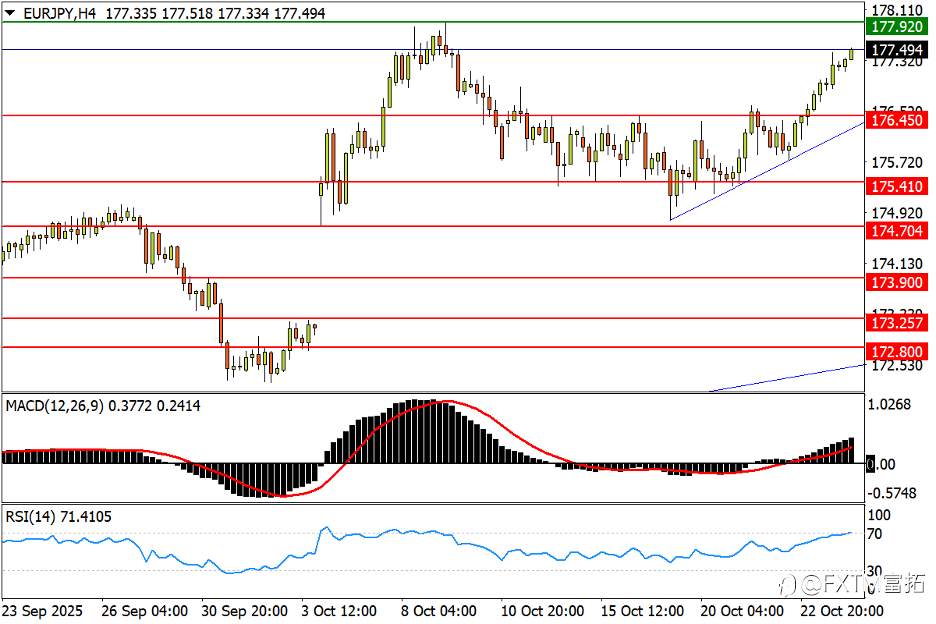
Task: Select the RSI scale value 100
Action: [x=879, y=515]
